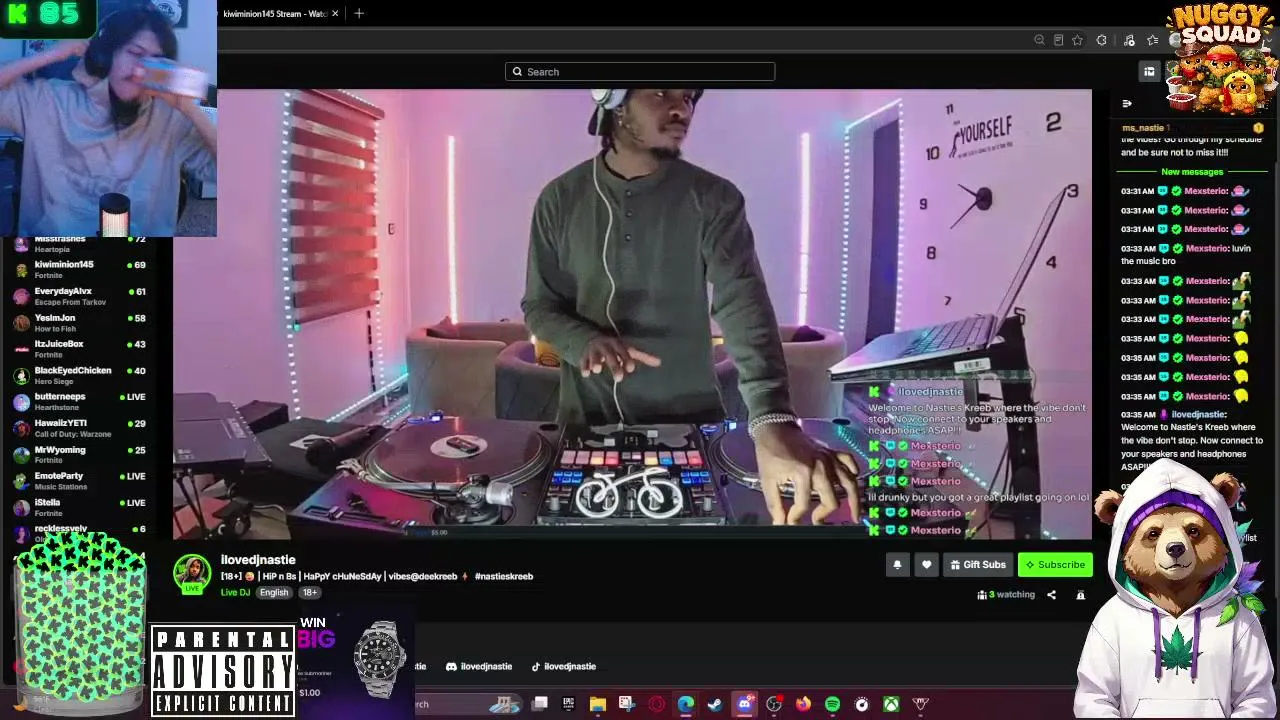The height and width of the screenshot is (720, 1280).
Task: Open YesImJon channel in the sidebar
Action: pyautogui.click(x=80, y=323)
